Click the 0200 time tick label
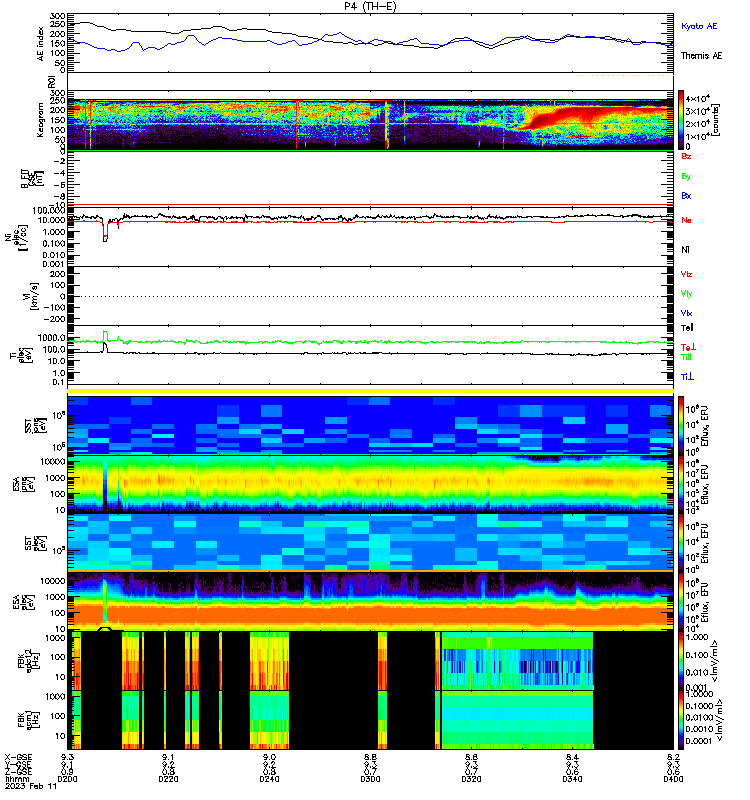Viewport: 750px width, 800px height. click(x=67, y=779)
